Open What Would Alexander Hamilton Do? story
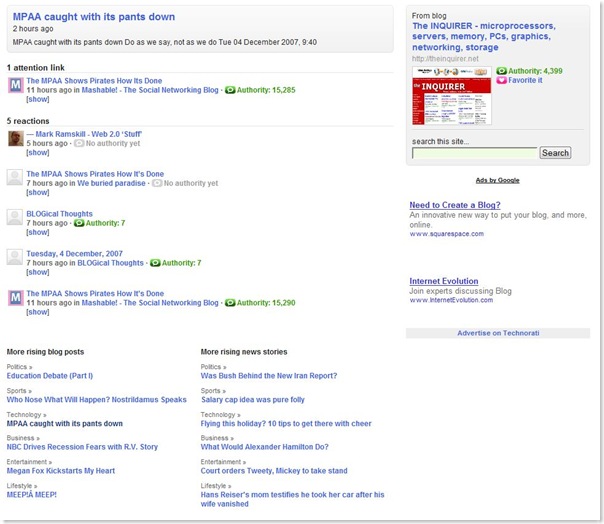 [x=264, y=447]
